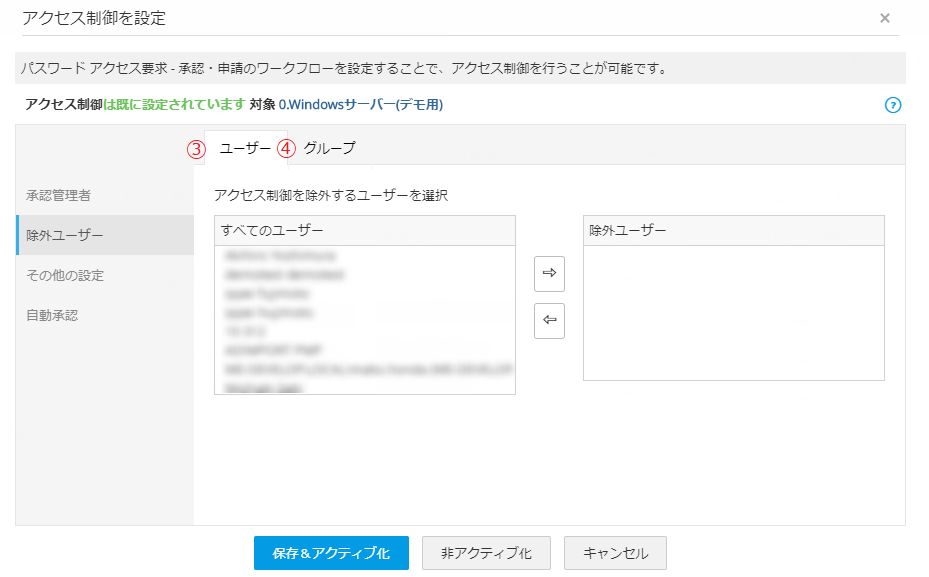Close the アクセス制御を設定 dialog
This screenshot has height=577, width=929.
(x=884, y=18)
